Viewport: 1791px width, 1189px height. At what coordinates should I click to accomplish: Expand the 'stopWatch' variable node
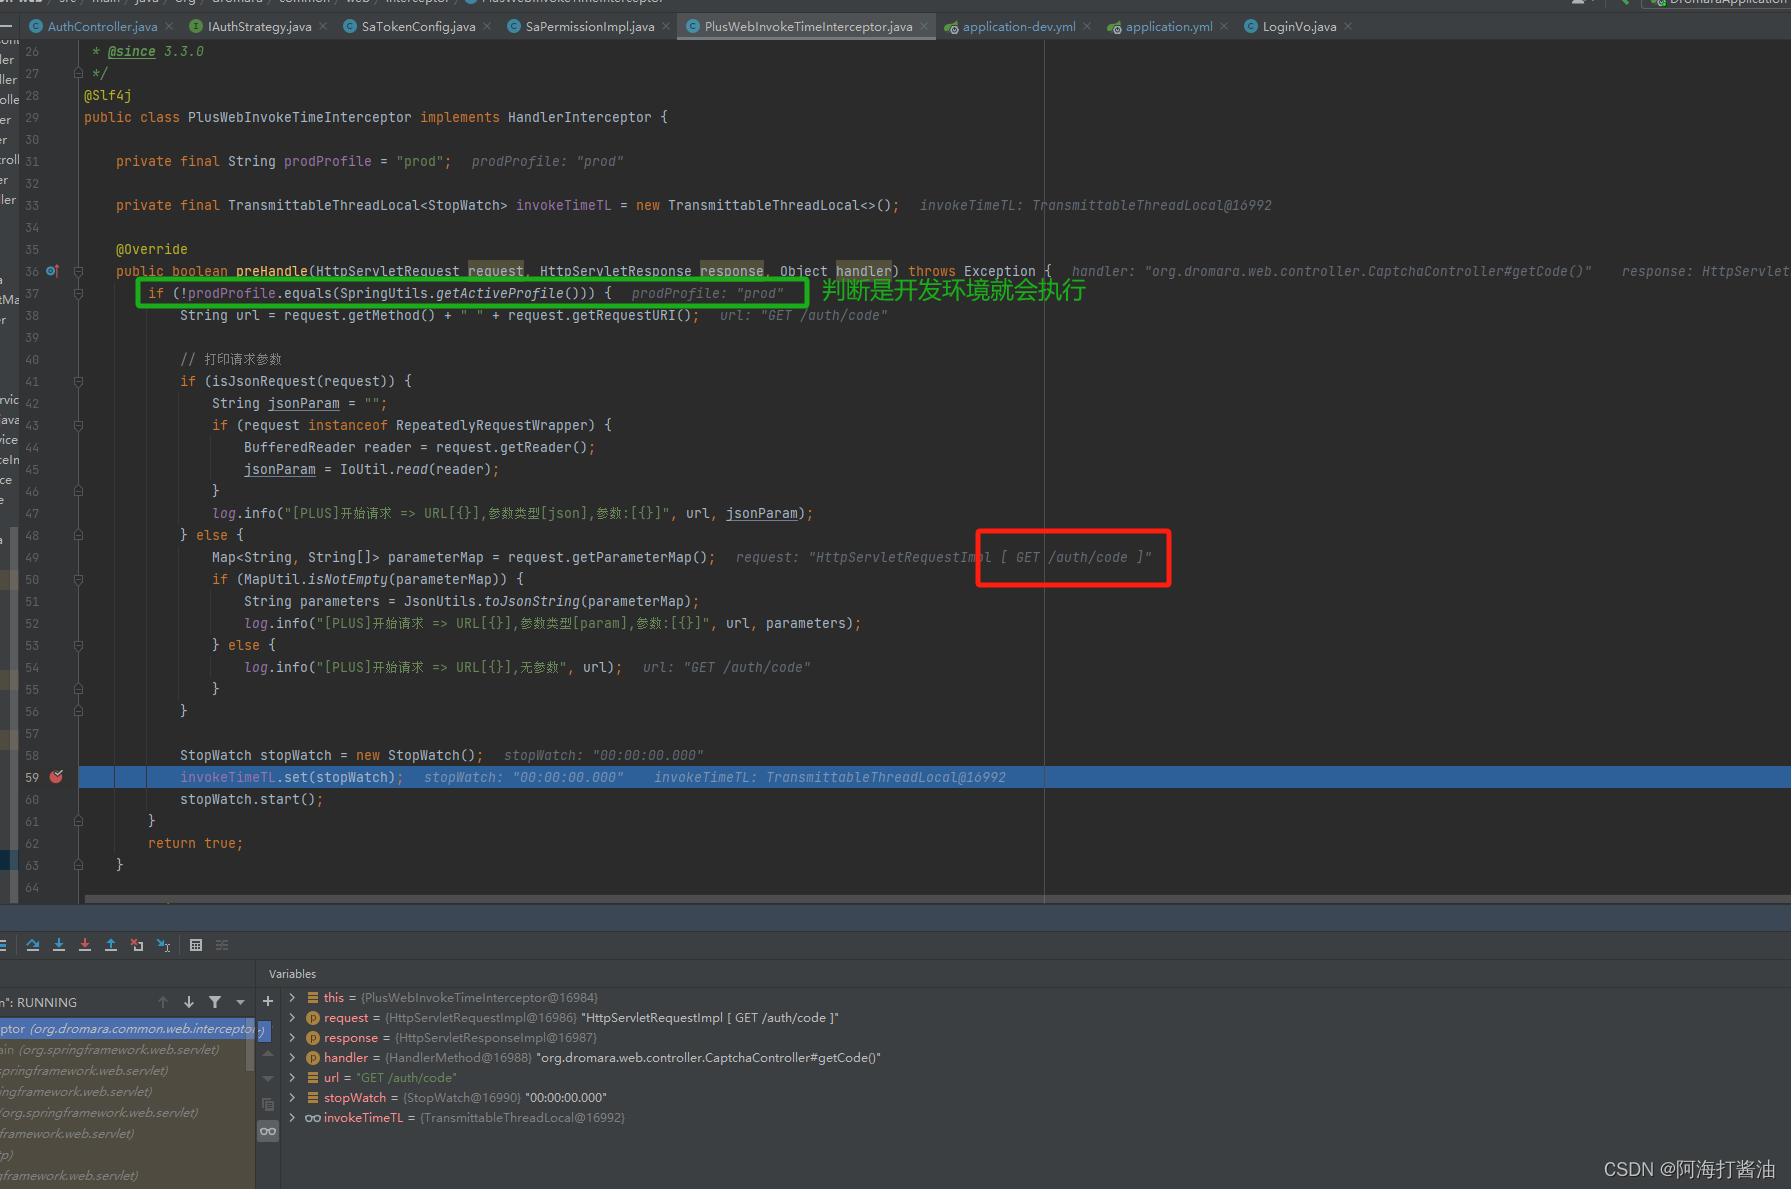click(292, 1098)
